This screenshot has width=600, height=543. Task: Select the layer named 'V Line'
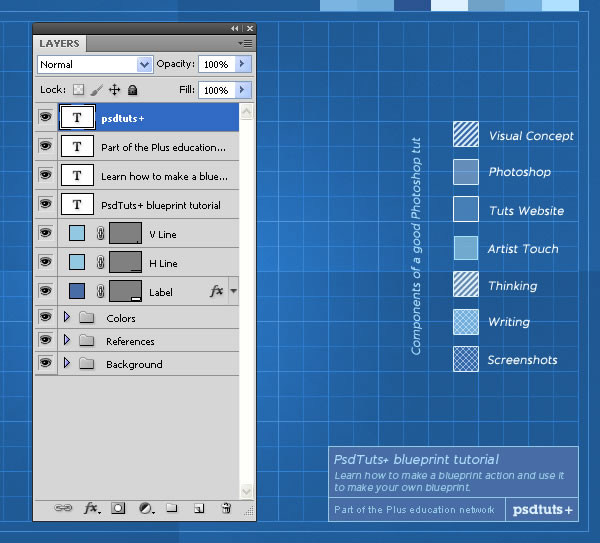pyautogui.click(x=163, y=235)
